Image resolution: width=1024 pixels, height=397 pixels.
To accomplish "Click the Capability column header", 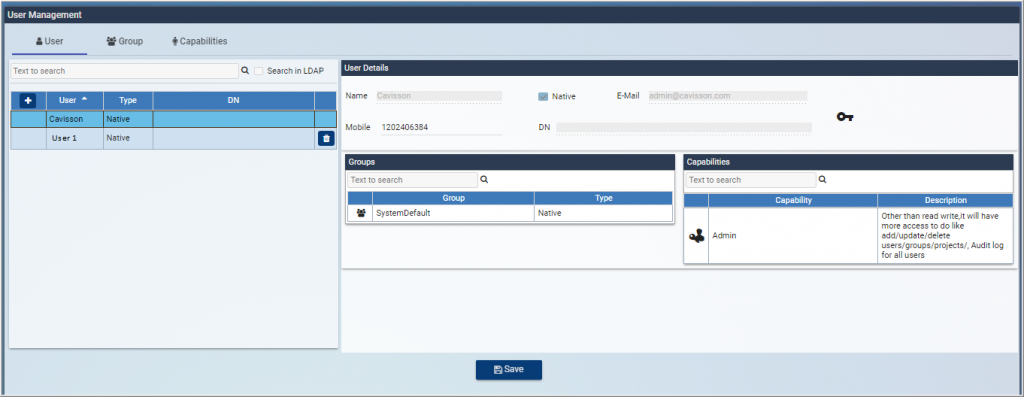I will click(x=793, y=200).
